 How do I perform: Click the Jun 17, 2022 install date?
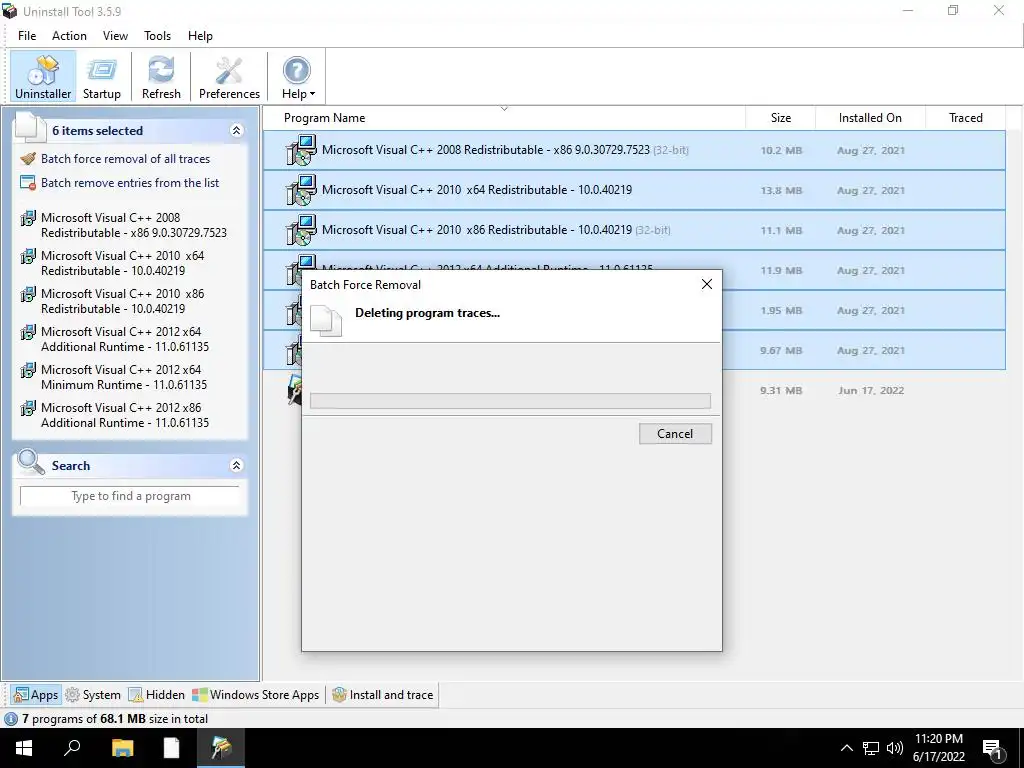(871, 391)
